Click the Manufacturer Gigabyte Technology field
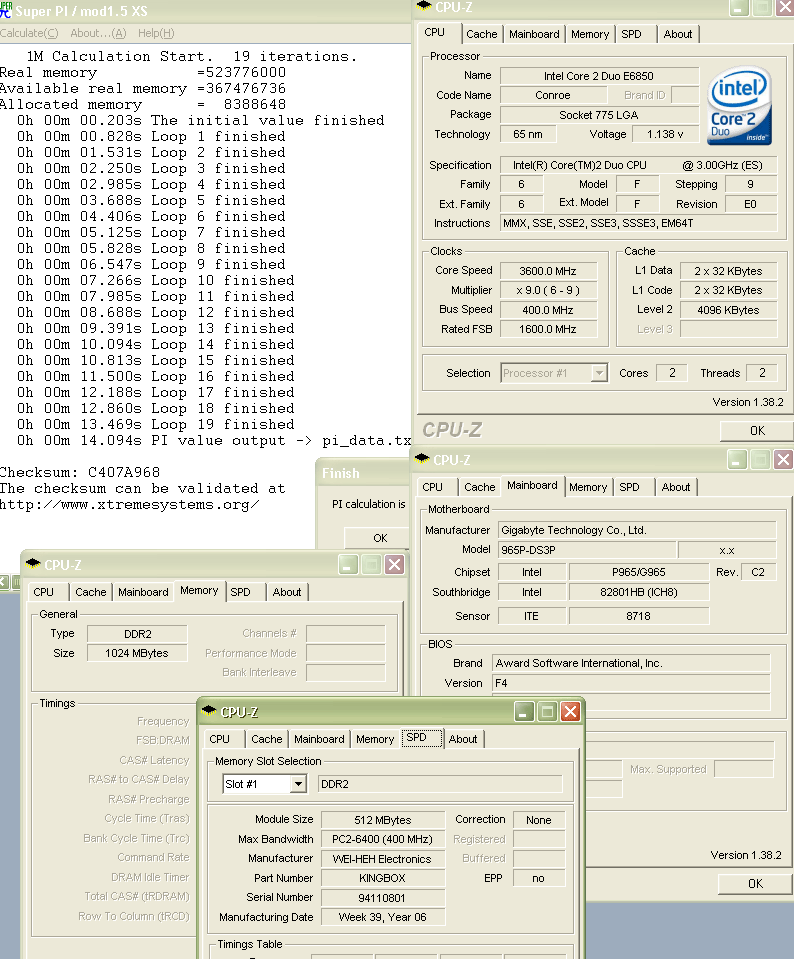 click(x=637, y=530)
